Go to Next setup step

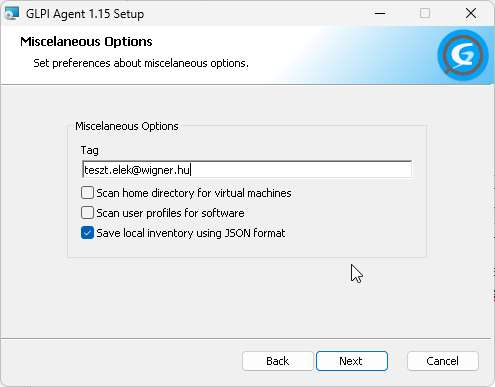click(x=352, y=361)
